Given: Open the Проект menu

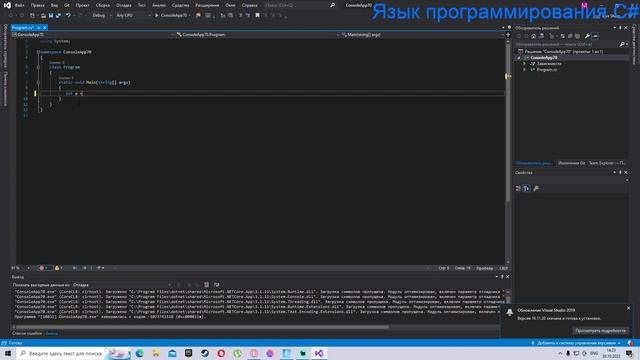Looking at the screenshot, I should click(82, 5).
